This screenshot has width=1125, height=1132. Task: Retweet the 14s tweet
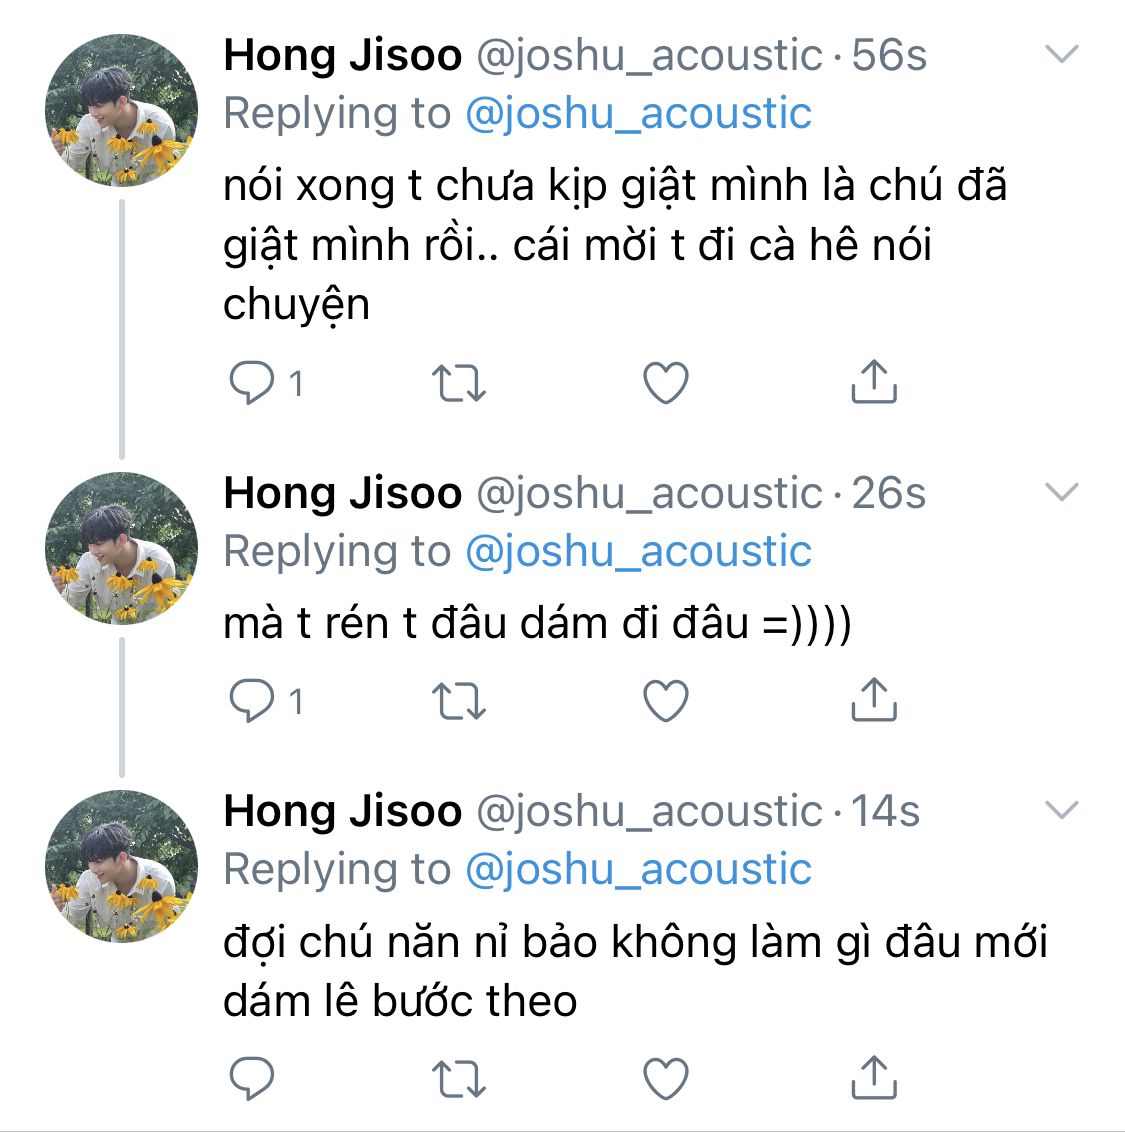click(458, 1078)
